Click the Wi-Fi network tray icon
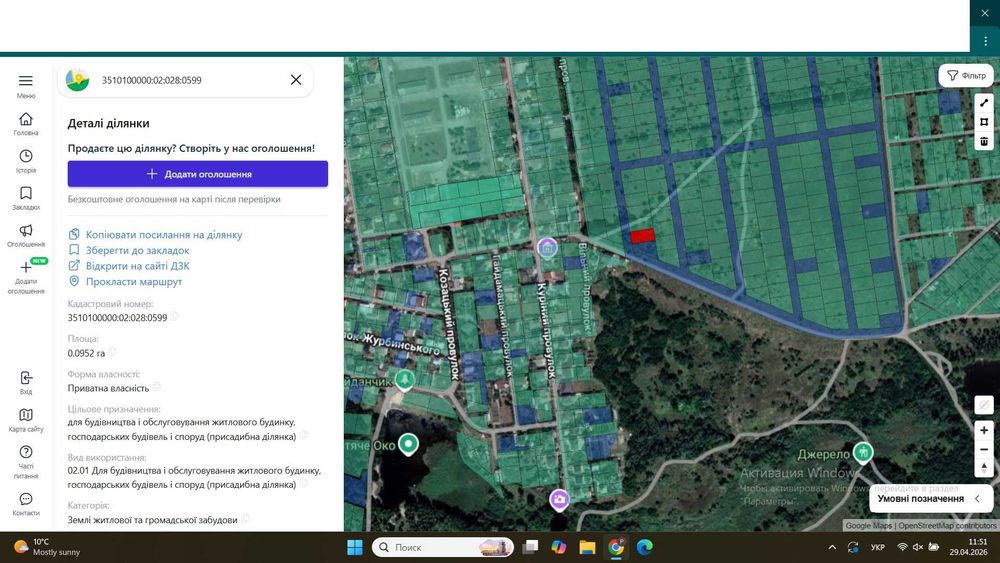Image resolution: width=1000 pixels, height=563 pixels. click(x=902, y=547)
